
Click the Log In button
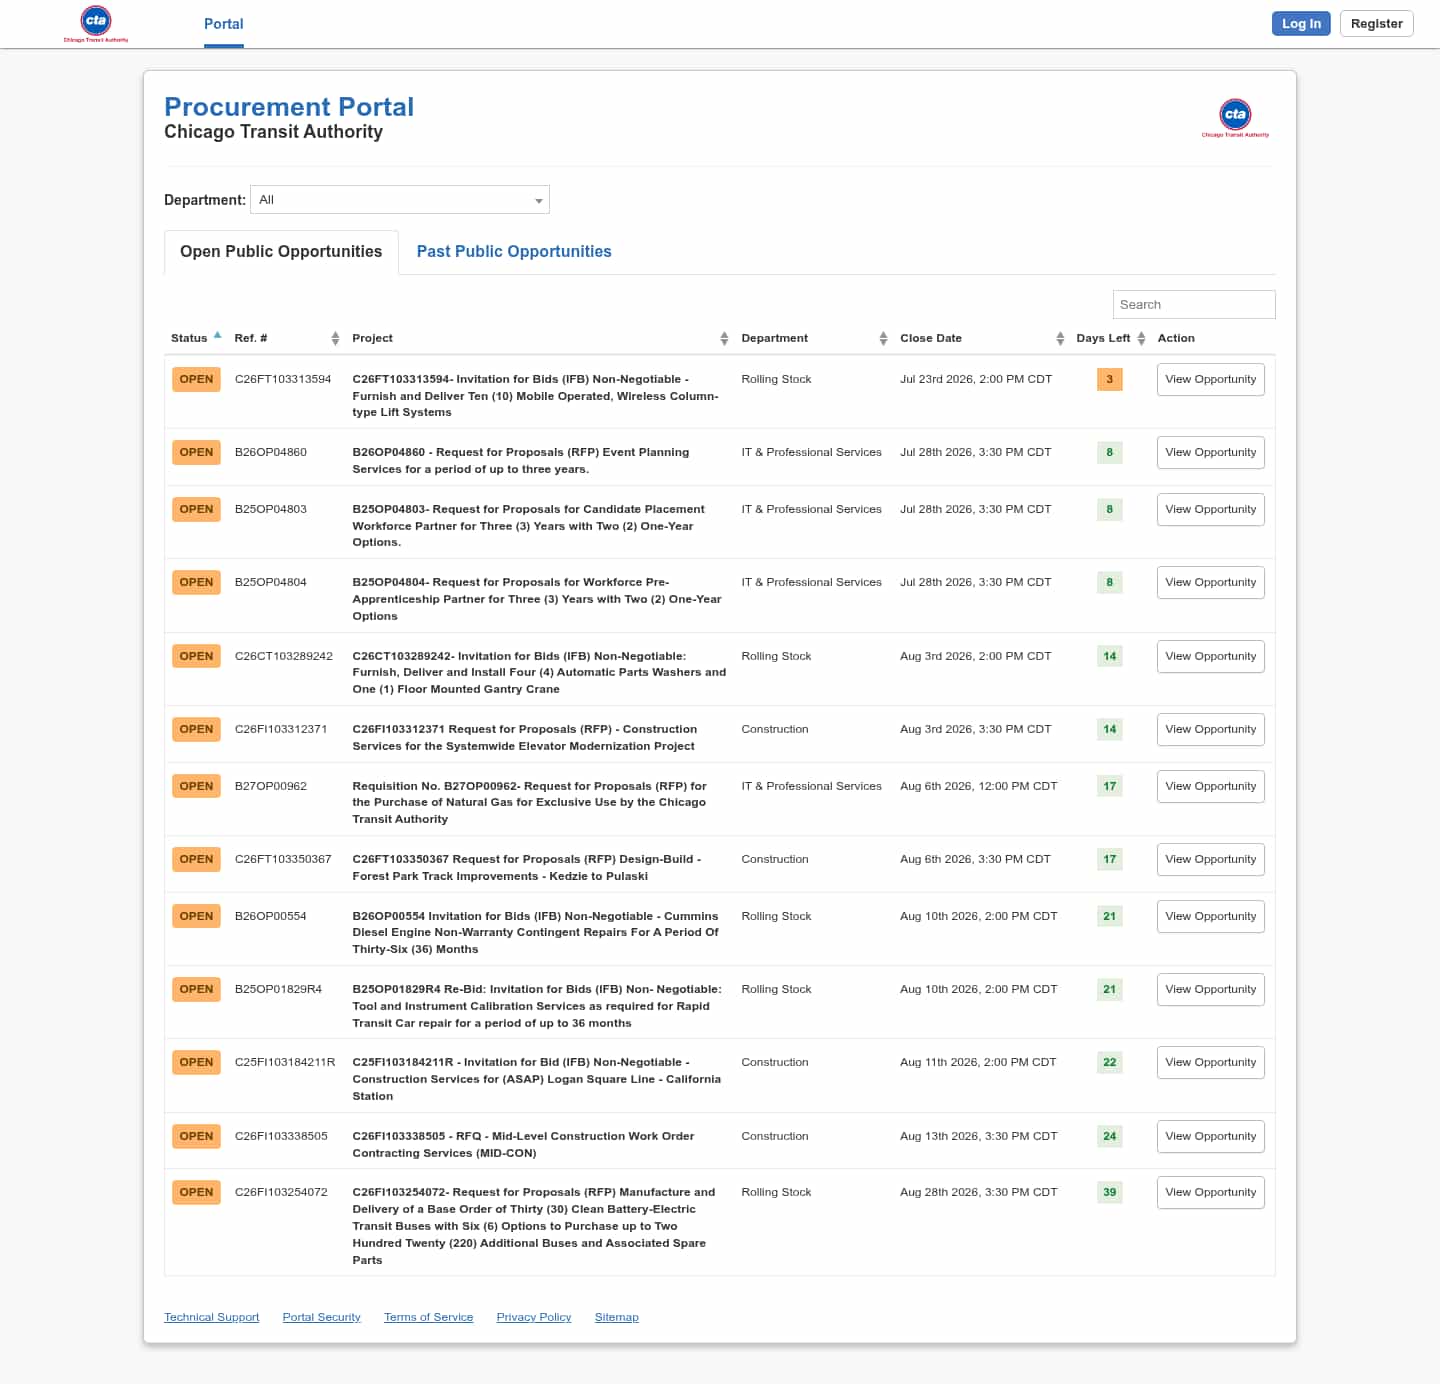pyautogui.click(x=1301, y=24)
